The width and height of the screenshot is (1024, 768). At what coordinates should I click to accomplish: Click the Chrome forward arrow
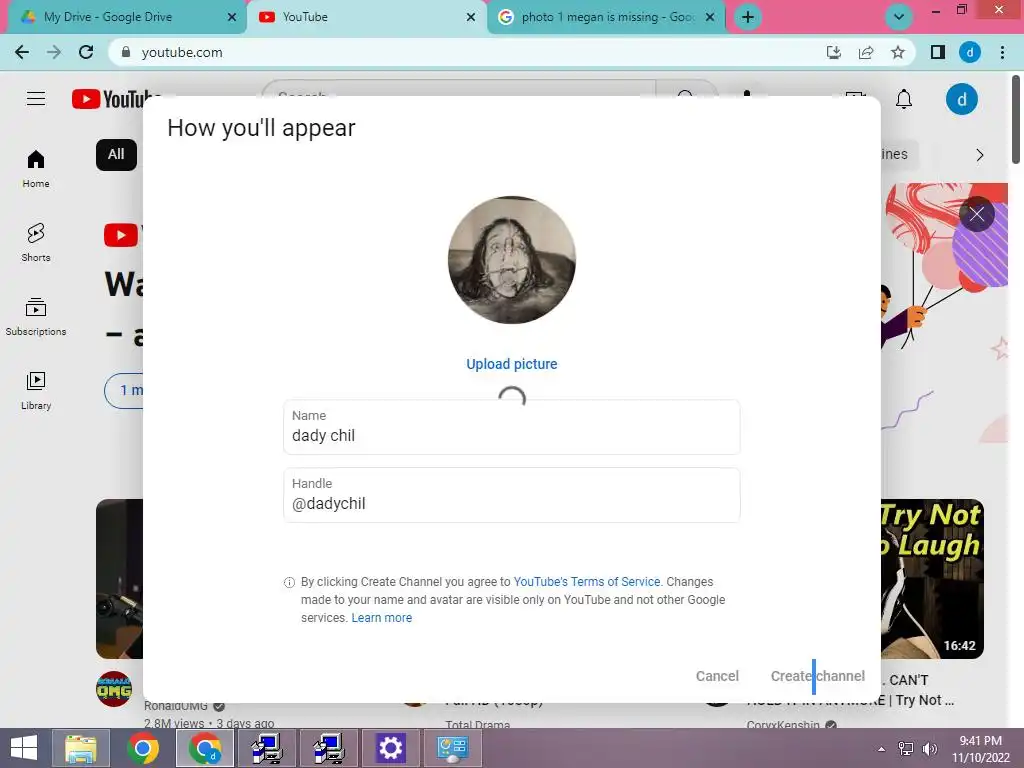click(54, 52)
